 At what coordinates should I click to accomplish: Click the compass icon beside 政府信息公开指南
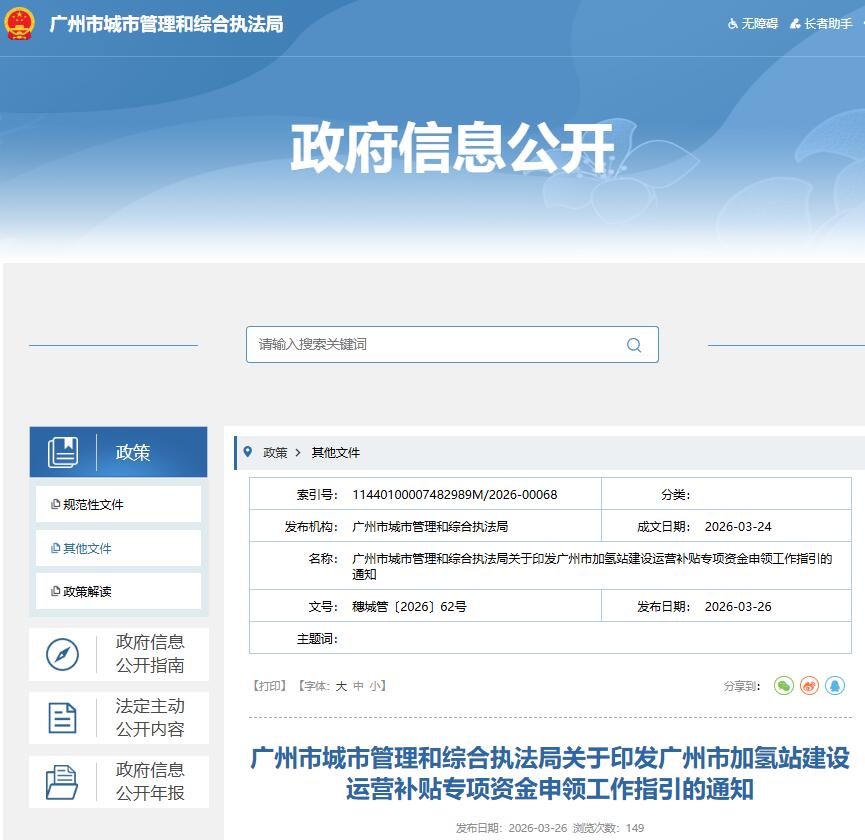(x=63, y=655)
